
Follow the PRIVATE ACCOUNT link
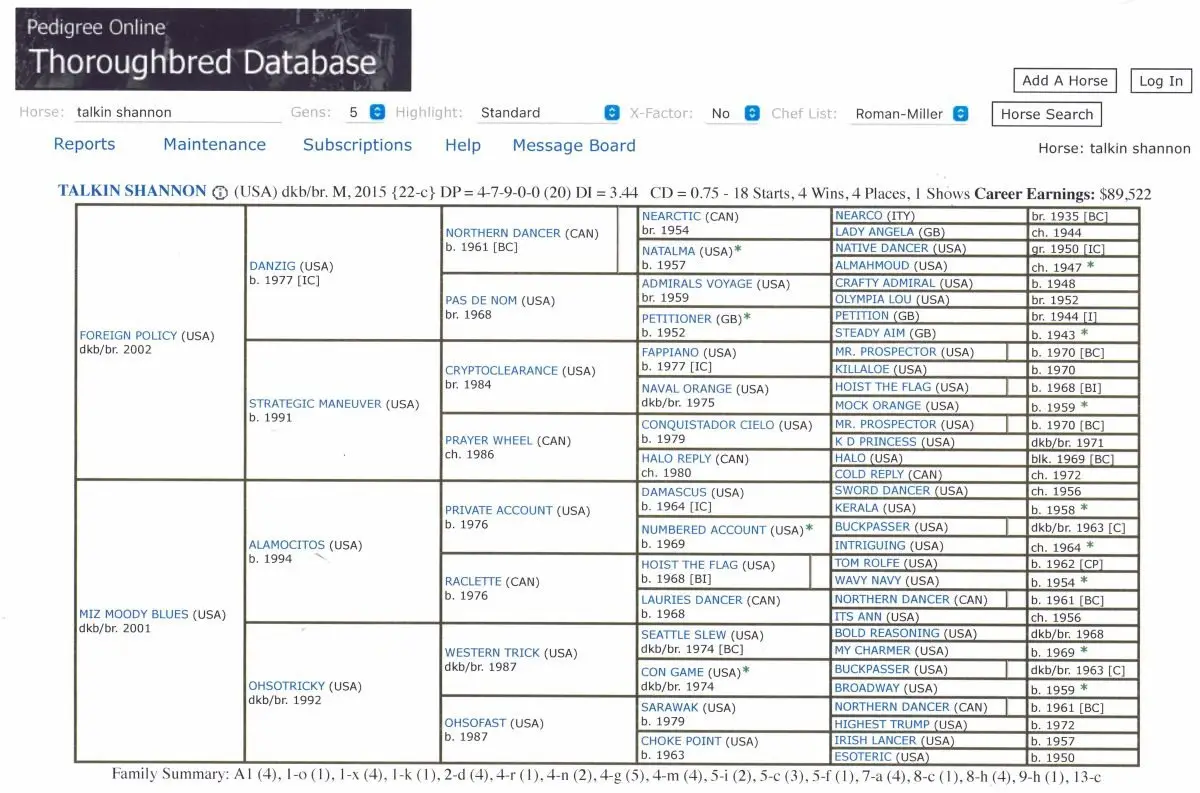[x=498, y=510]
